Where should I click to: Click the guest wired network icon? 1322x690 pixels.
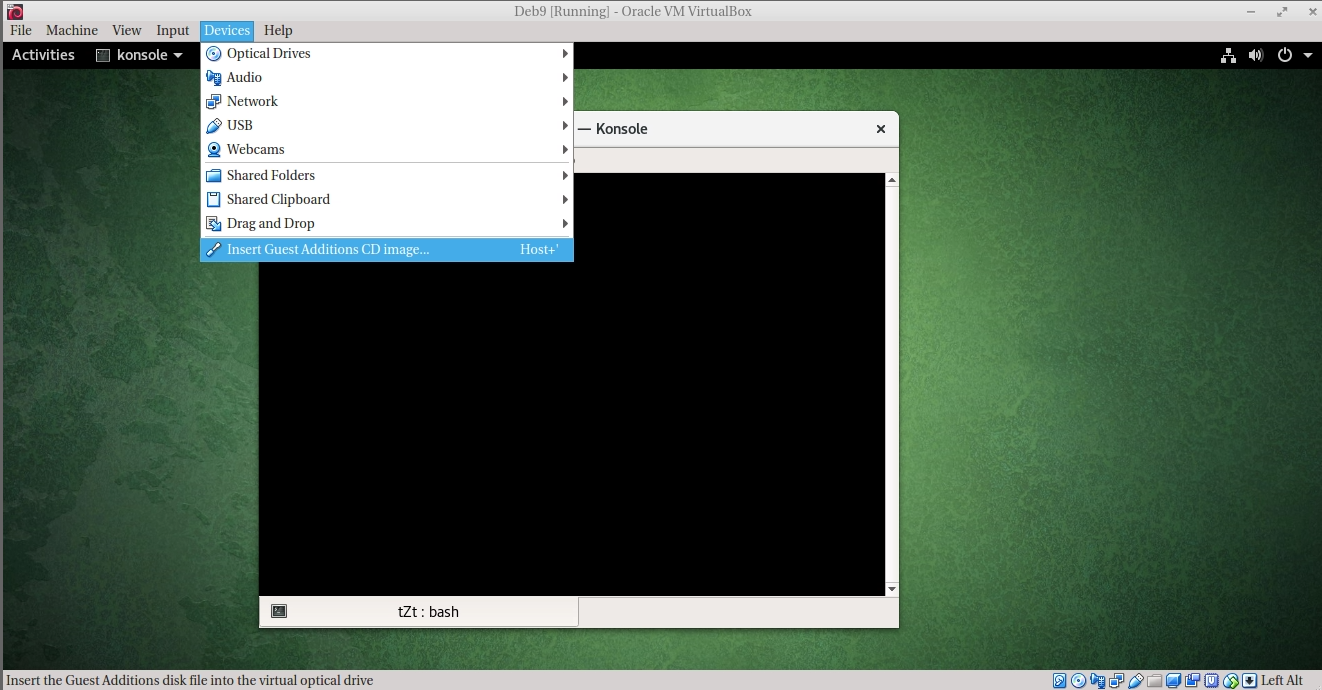coord(1228,55)
